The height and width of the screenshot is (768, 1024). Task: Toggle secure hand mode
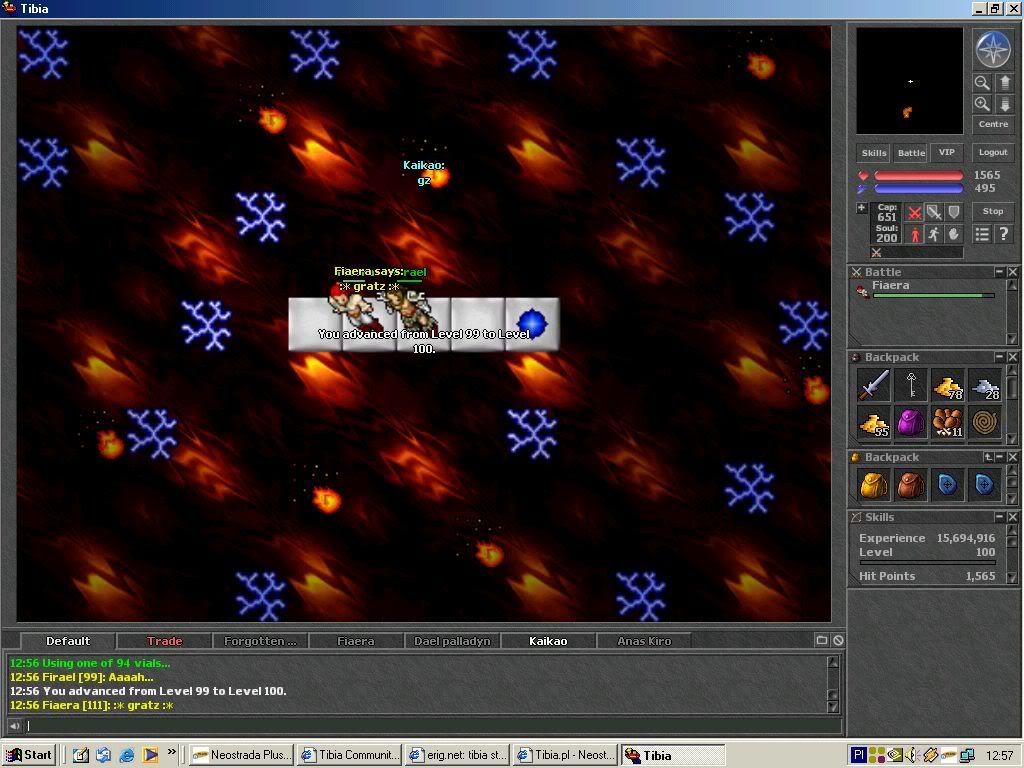[954, 234]
